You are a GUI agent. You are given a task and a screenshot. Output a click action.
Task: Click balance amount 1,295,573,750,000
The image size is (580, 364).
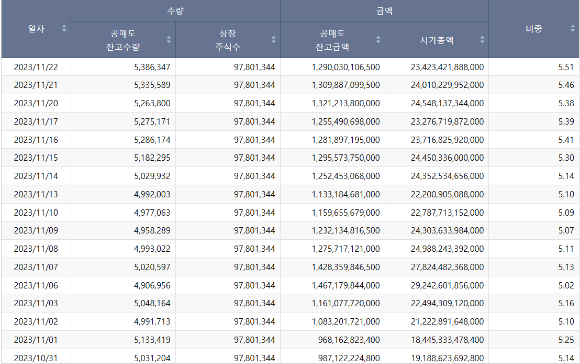[x=346, y=158]
